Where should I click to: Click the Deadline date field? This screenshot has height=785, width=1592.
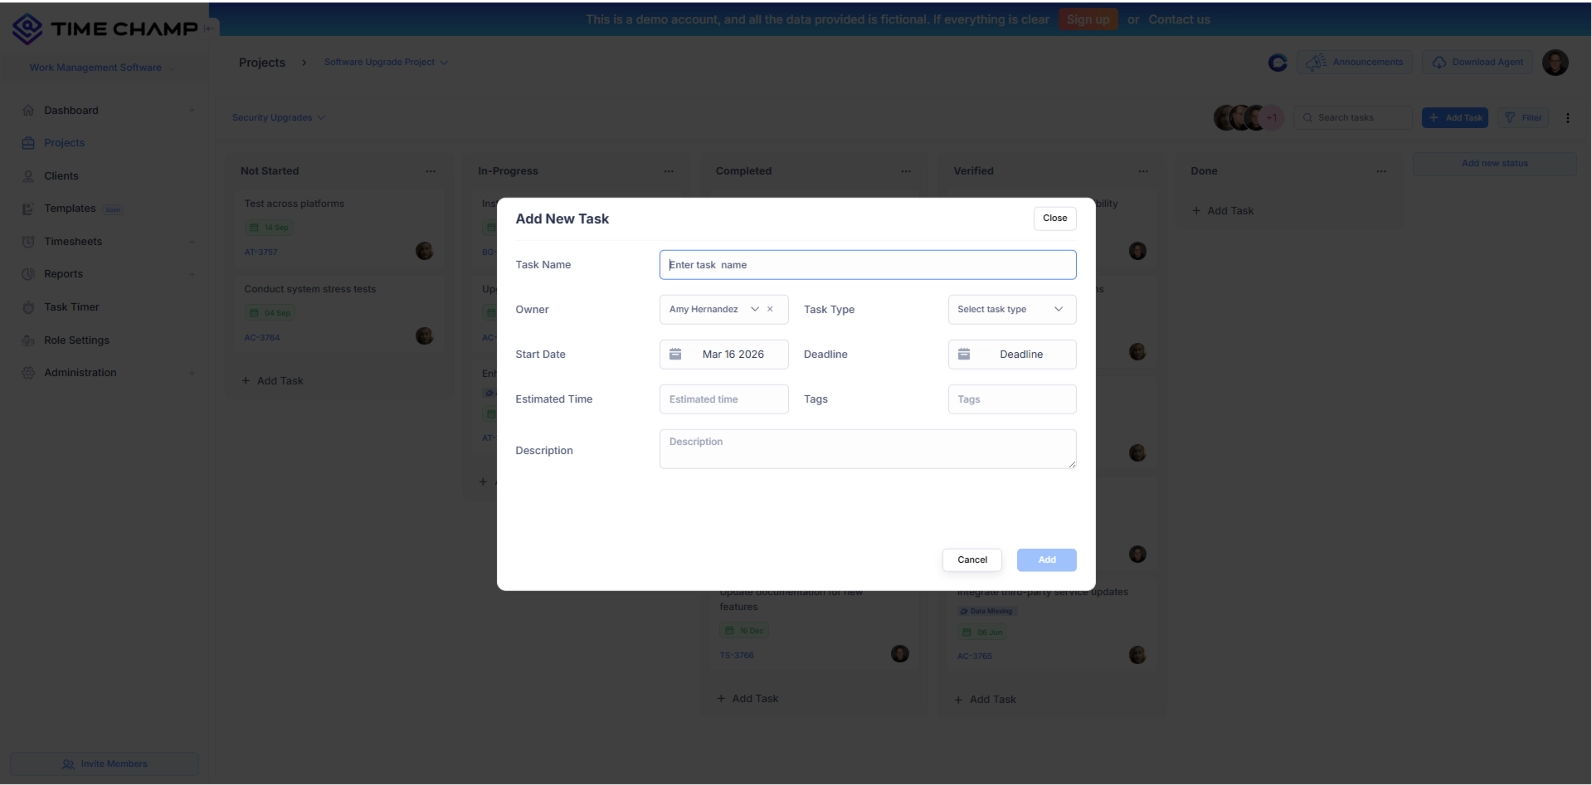coord(1011,354)
